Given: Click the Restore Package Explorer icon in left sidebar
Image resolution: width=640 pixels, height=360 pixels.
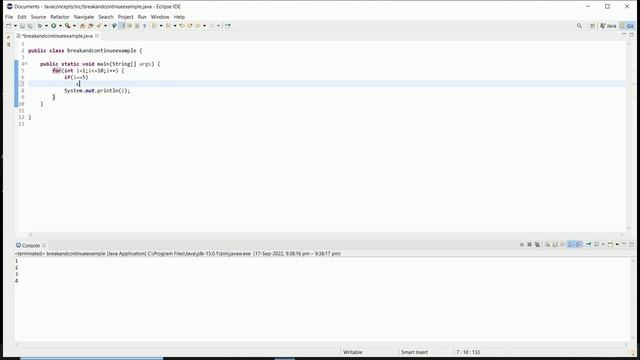Looking at the screenshot, I should coord(8,37).
